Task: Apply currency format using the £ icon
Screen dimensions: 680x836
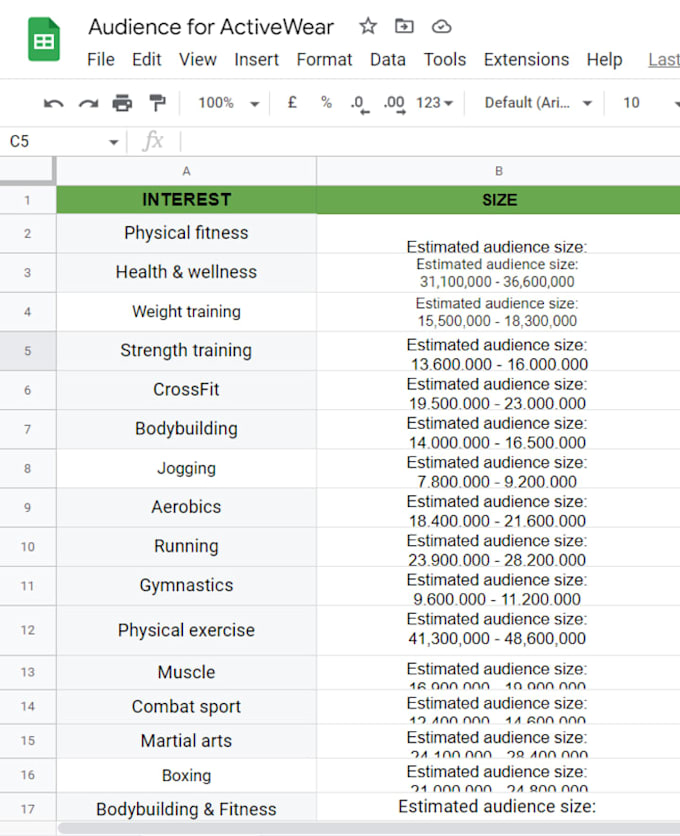Action: point(291,102)
